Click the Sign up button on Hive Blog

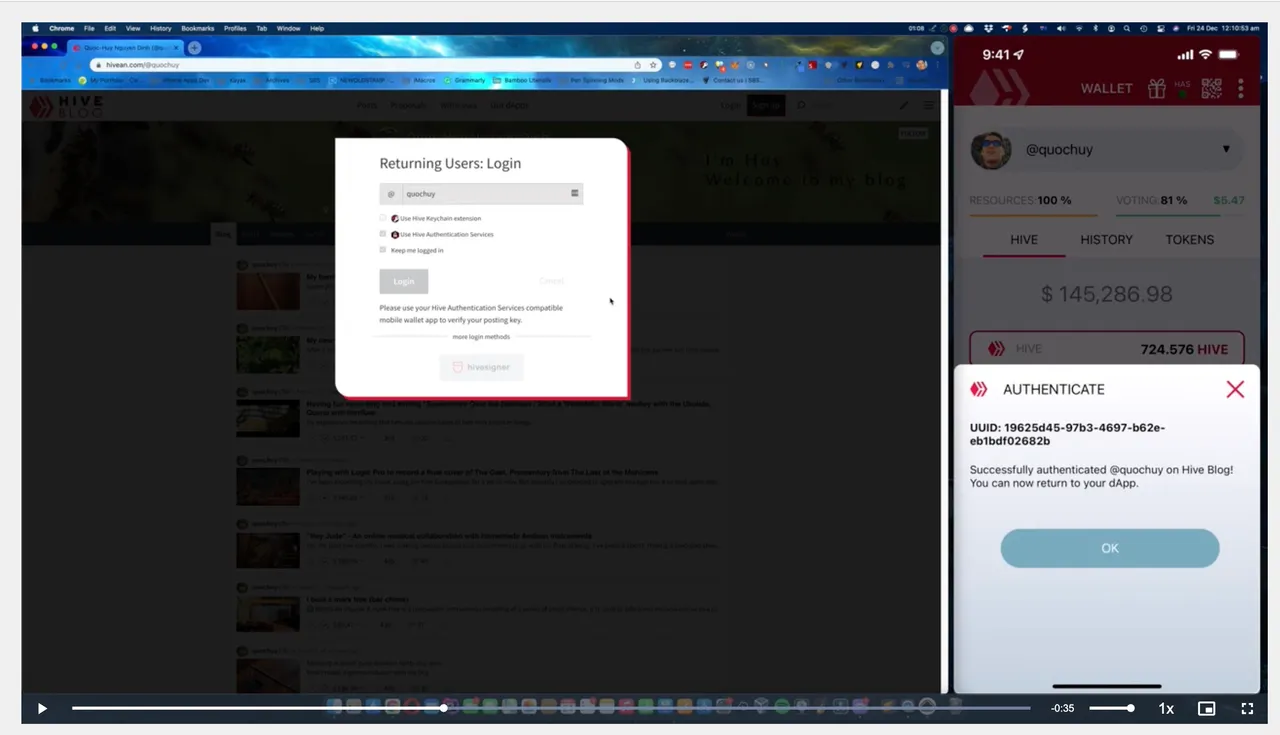[766, 105]
